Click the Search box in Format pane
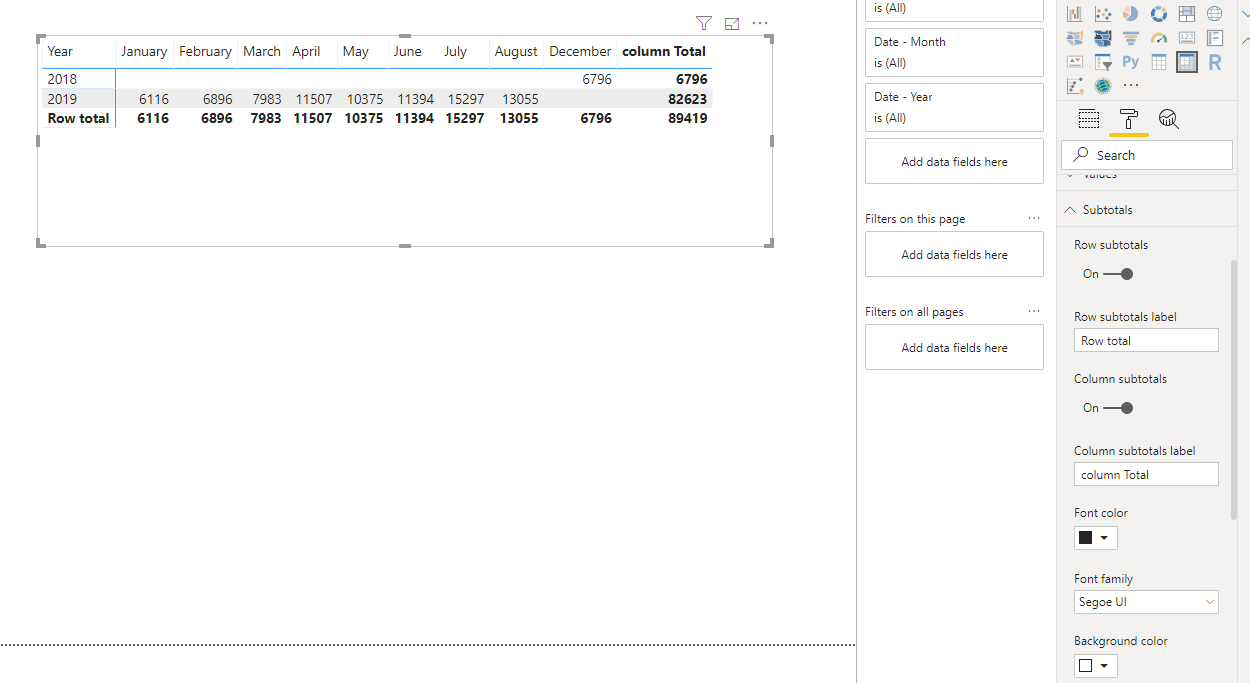Viewport: 1250px width, 683px height. pos(1147,155)
